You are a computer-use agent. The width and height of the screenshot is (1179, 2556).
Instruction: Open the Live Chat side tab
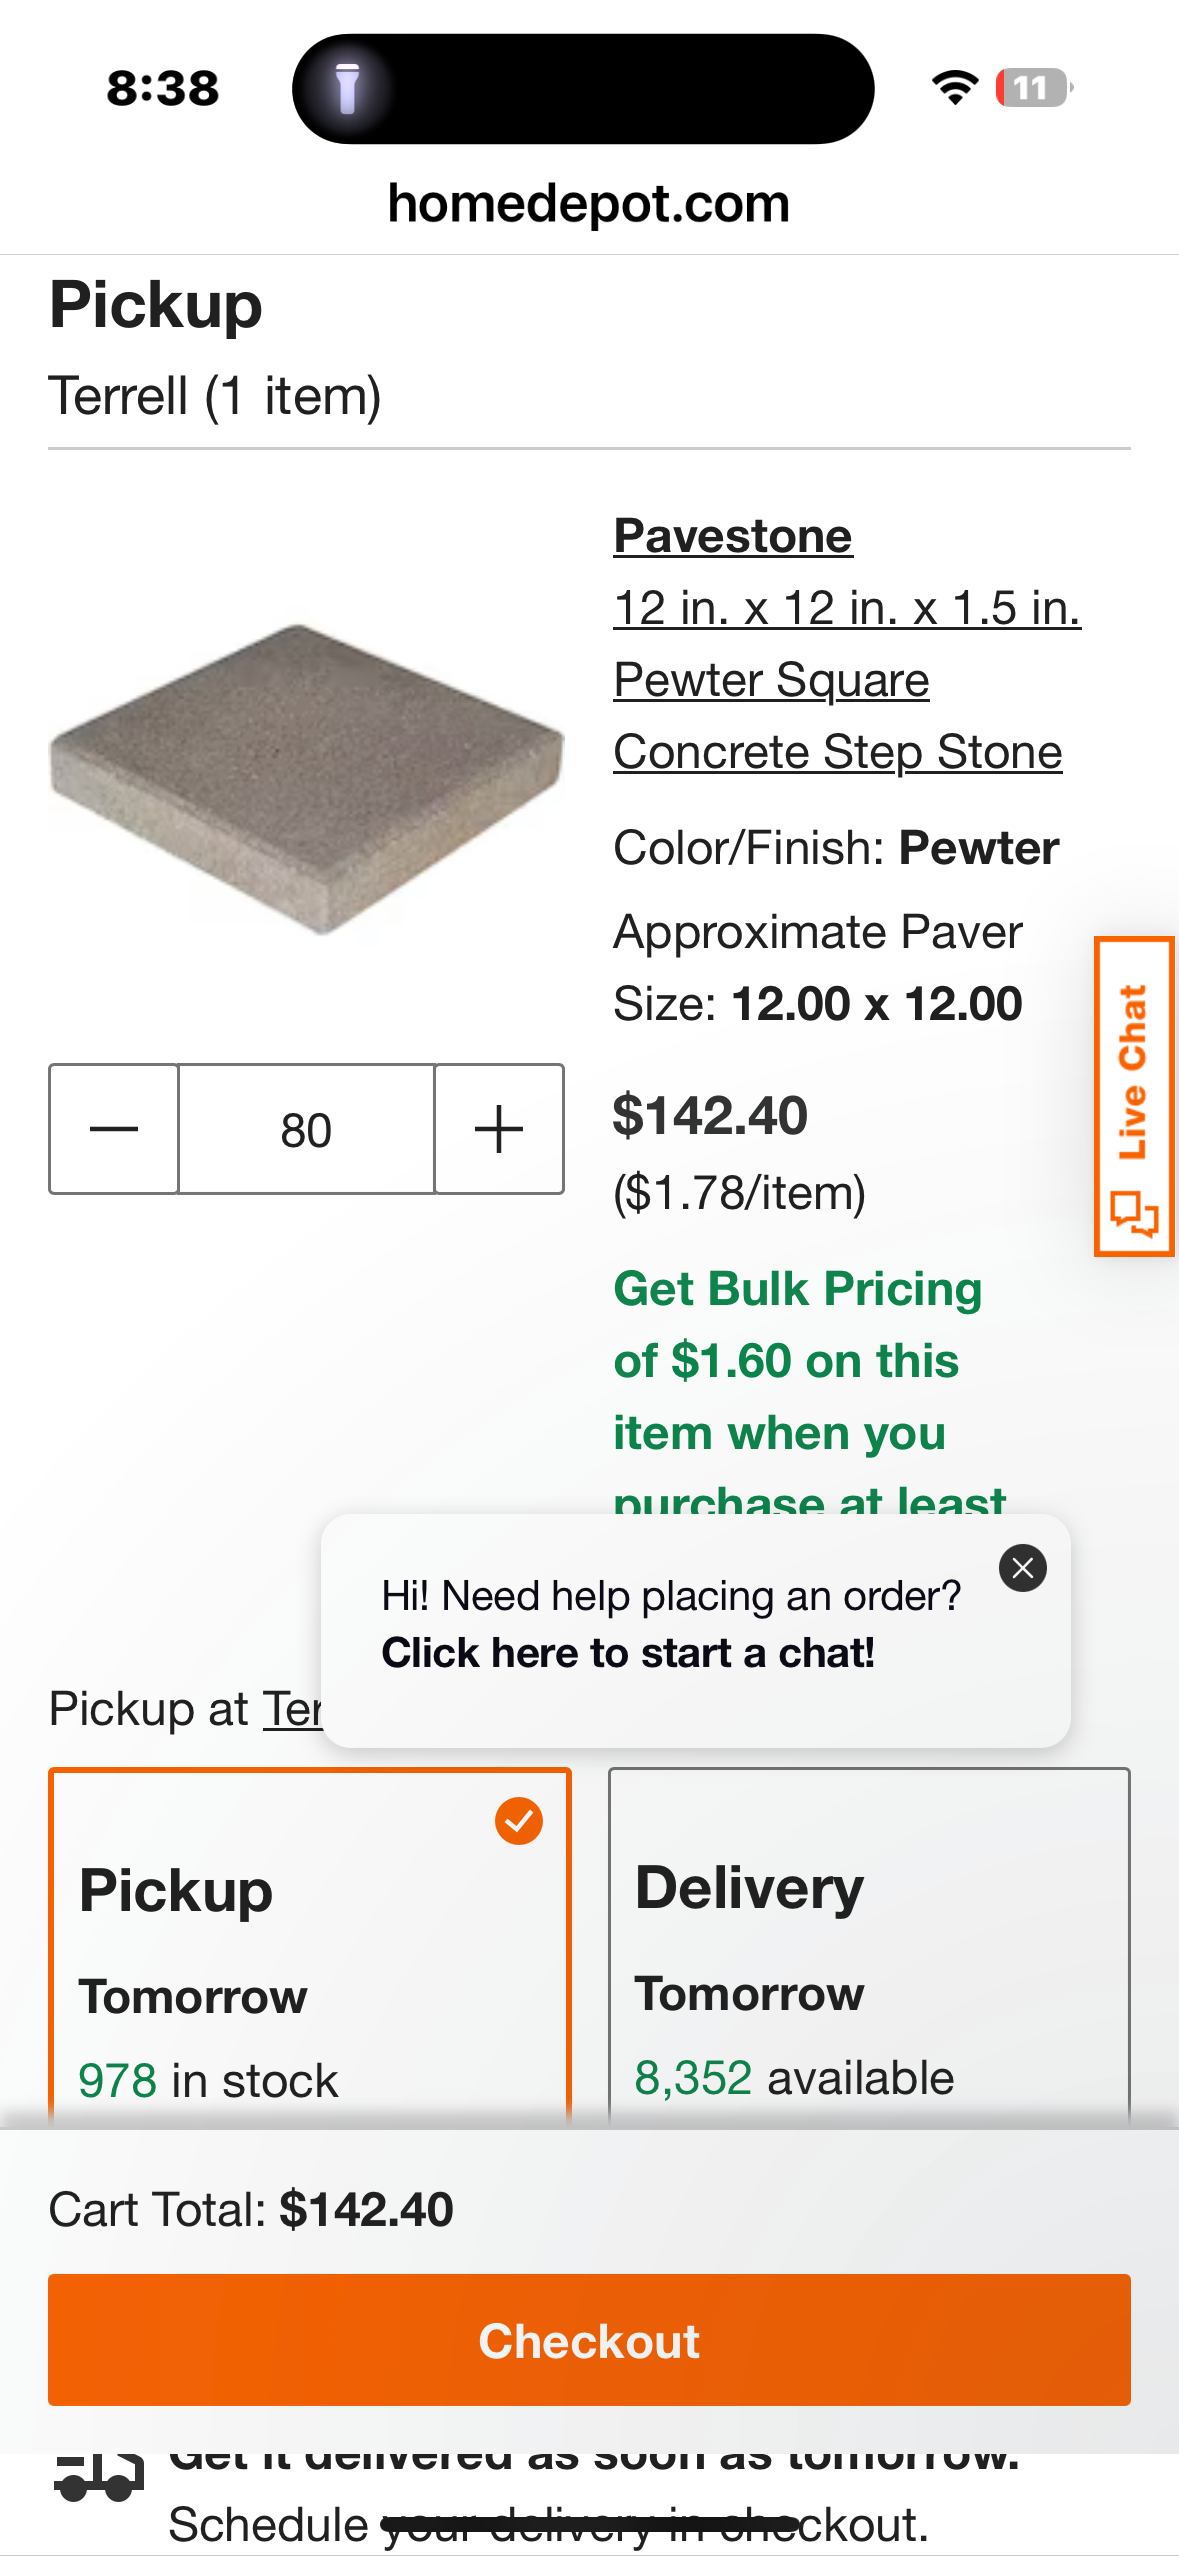(1134, 1096)
